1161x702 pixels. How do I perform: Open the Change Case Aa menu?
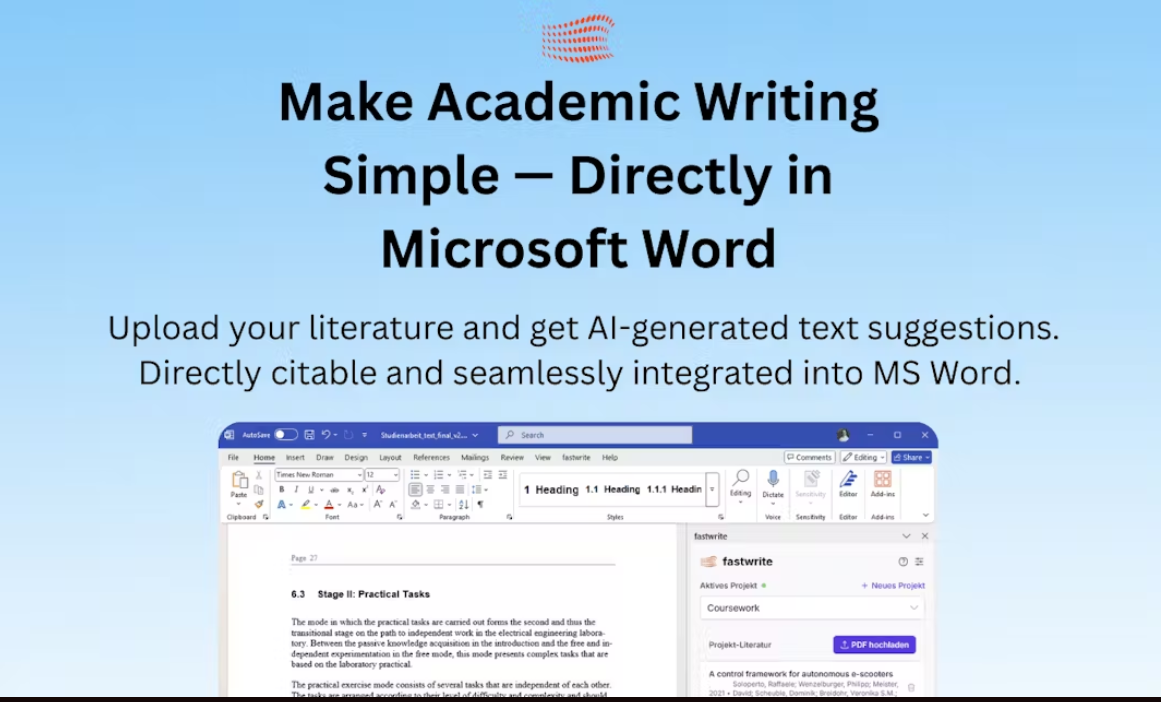[x=355, y=504]
